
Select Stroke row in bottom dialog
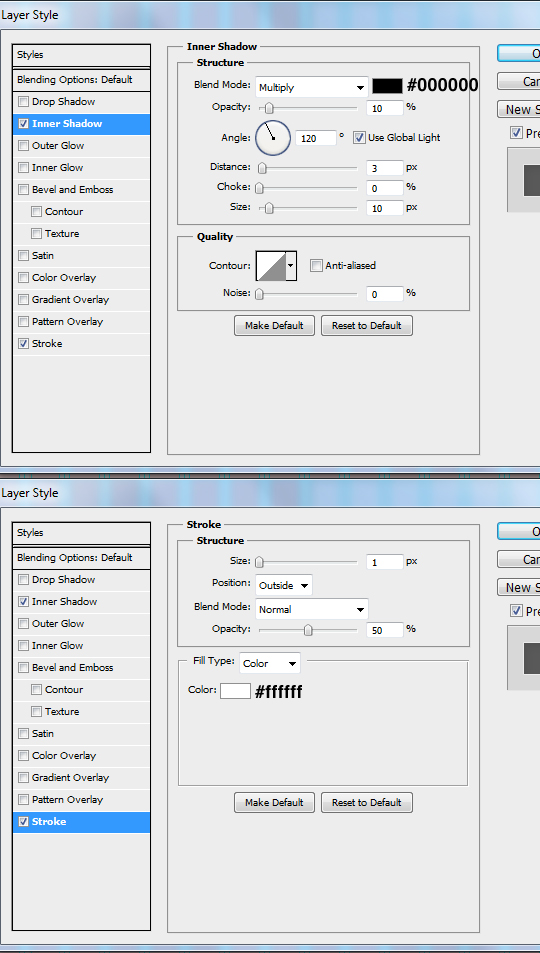81,822
